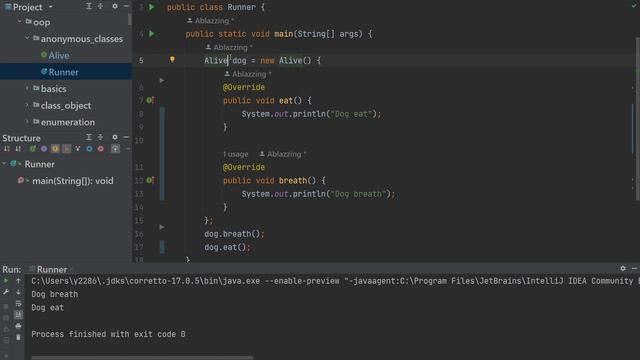Collapse all in Structure panel header
640x360 pixels.
coord(100,137)
